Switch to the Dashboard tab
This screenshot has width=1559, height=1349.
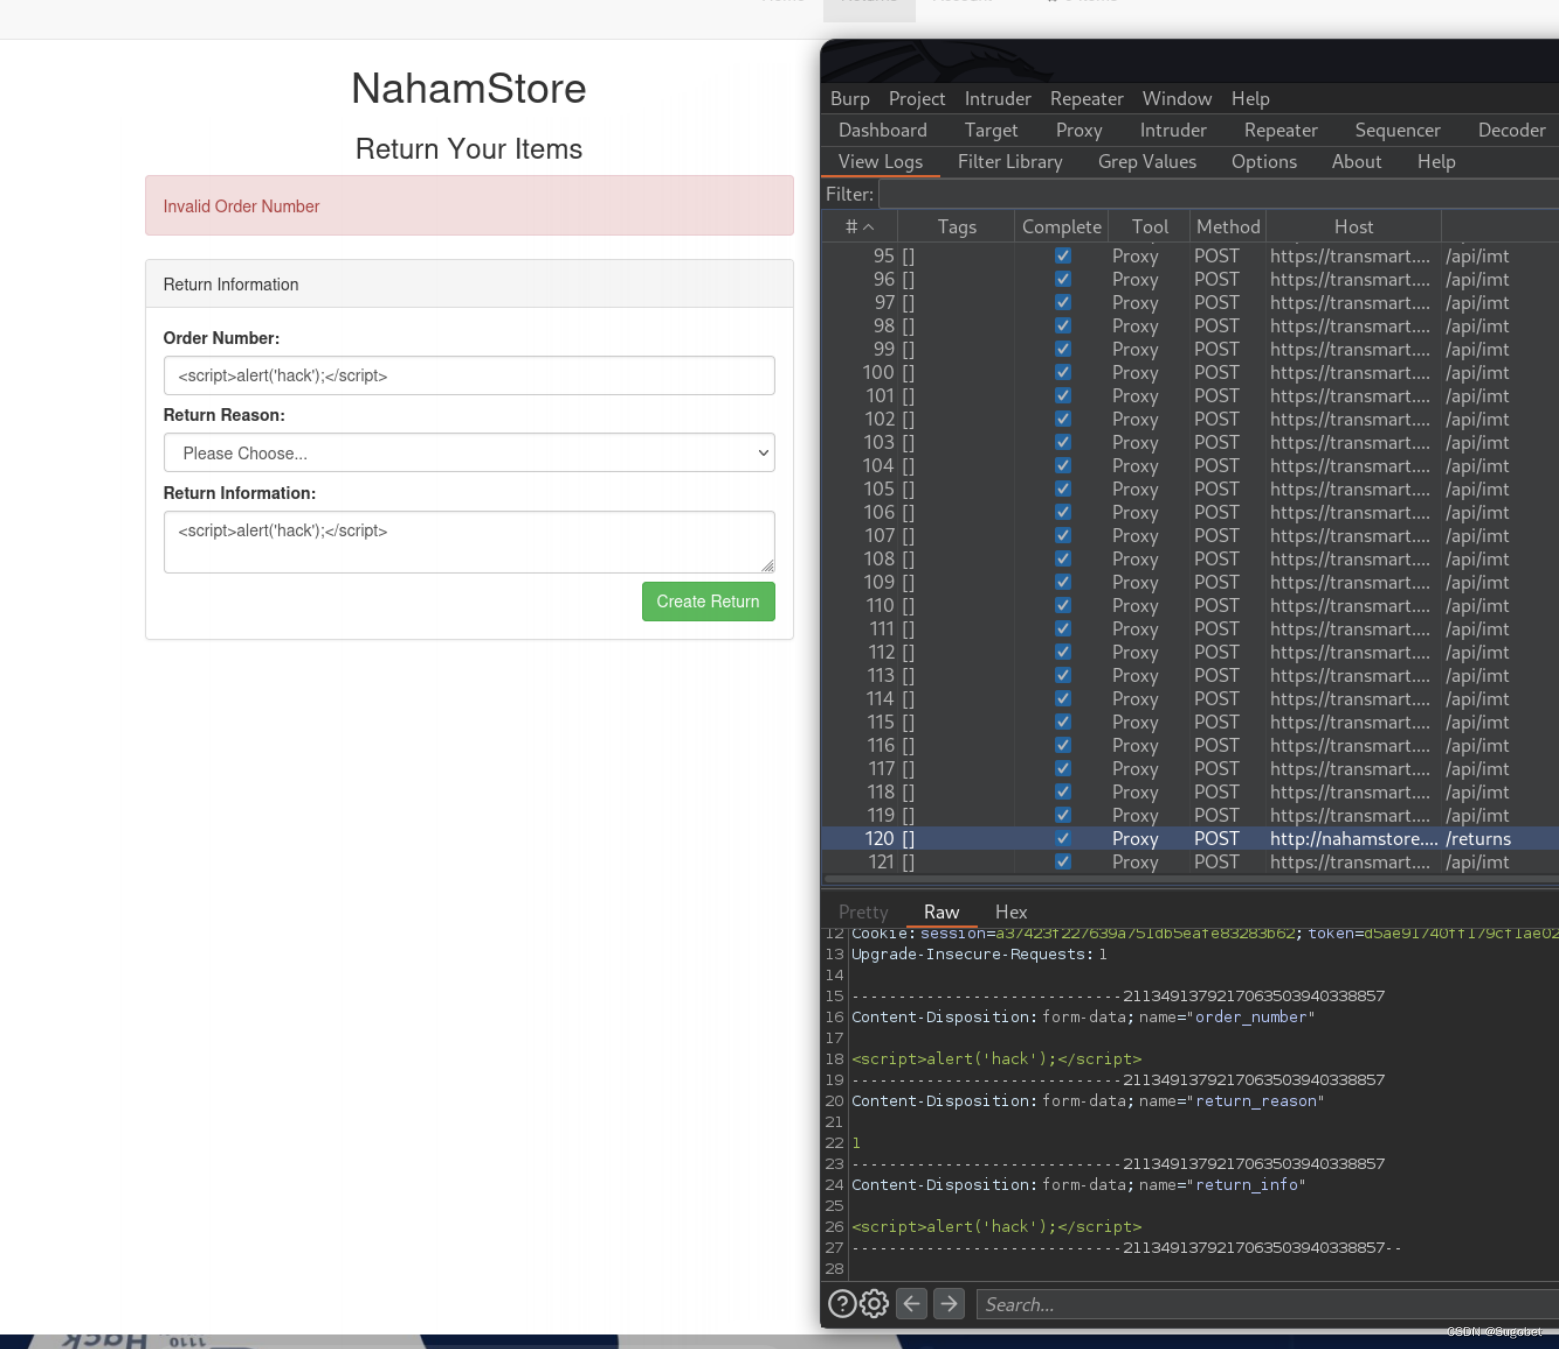883,130
